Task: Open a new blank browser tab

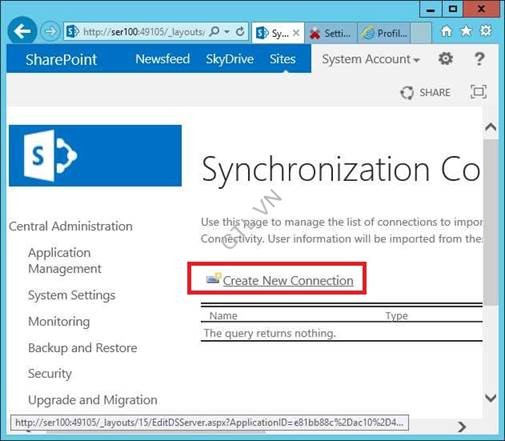Action: click(x=421, y=33)
